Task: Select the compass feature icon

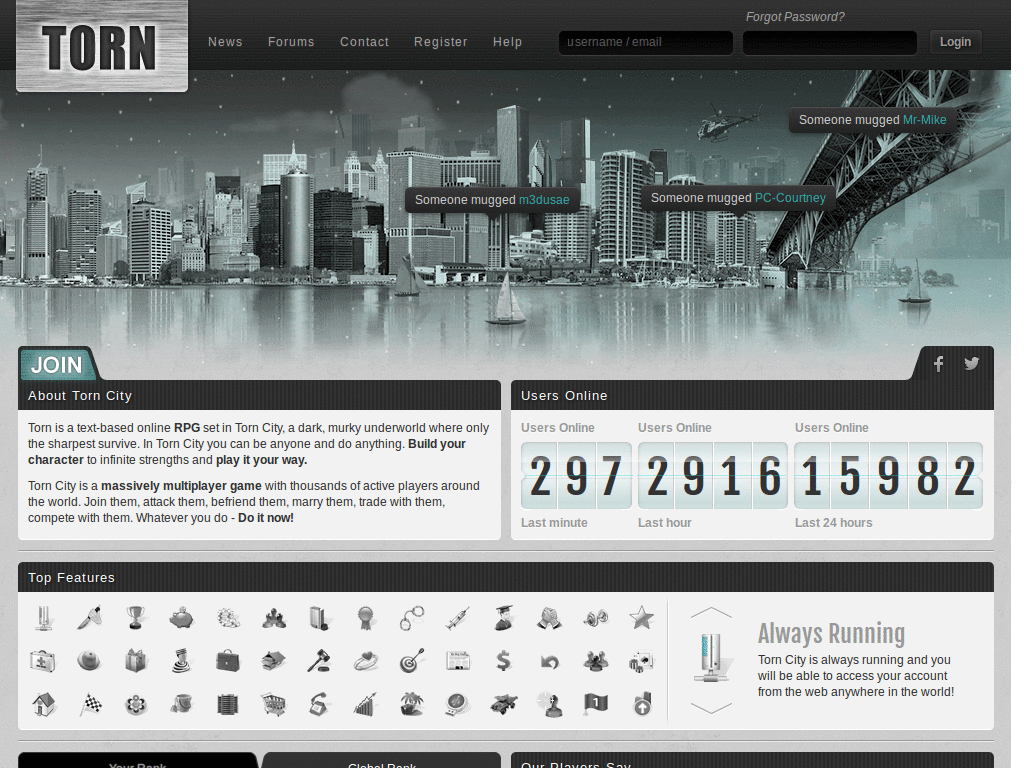Action: [458, 704]
